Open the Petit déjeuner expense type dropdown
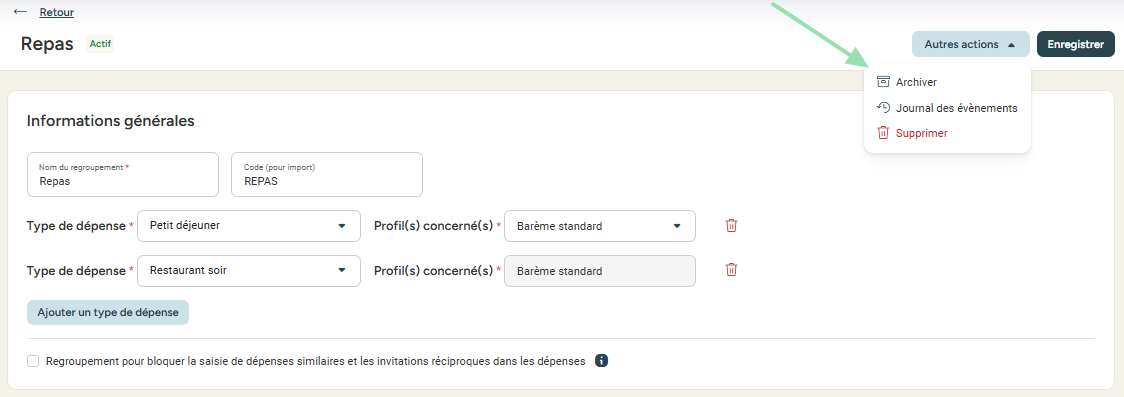Screen dimensions: 1124x397 click(249, 226)
